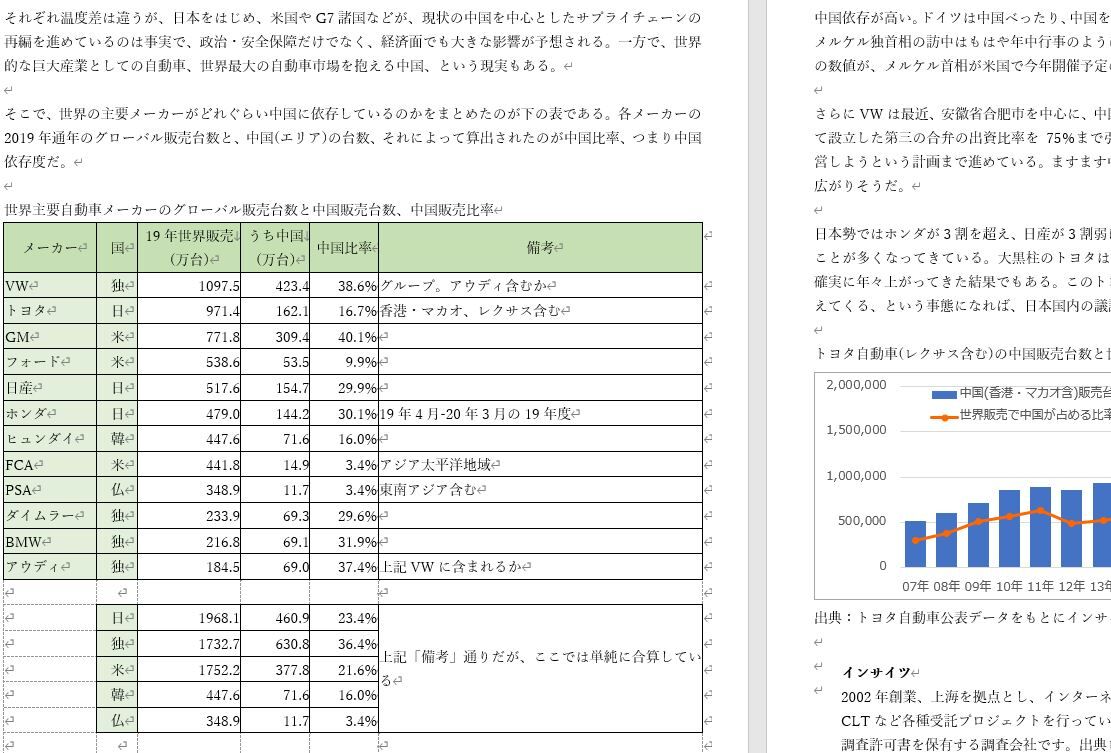Click the 30.1% ratio cell
Image resolution: width=1111 pixels, height=753 pixels.
(344, 413)
